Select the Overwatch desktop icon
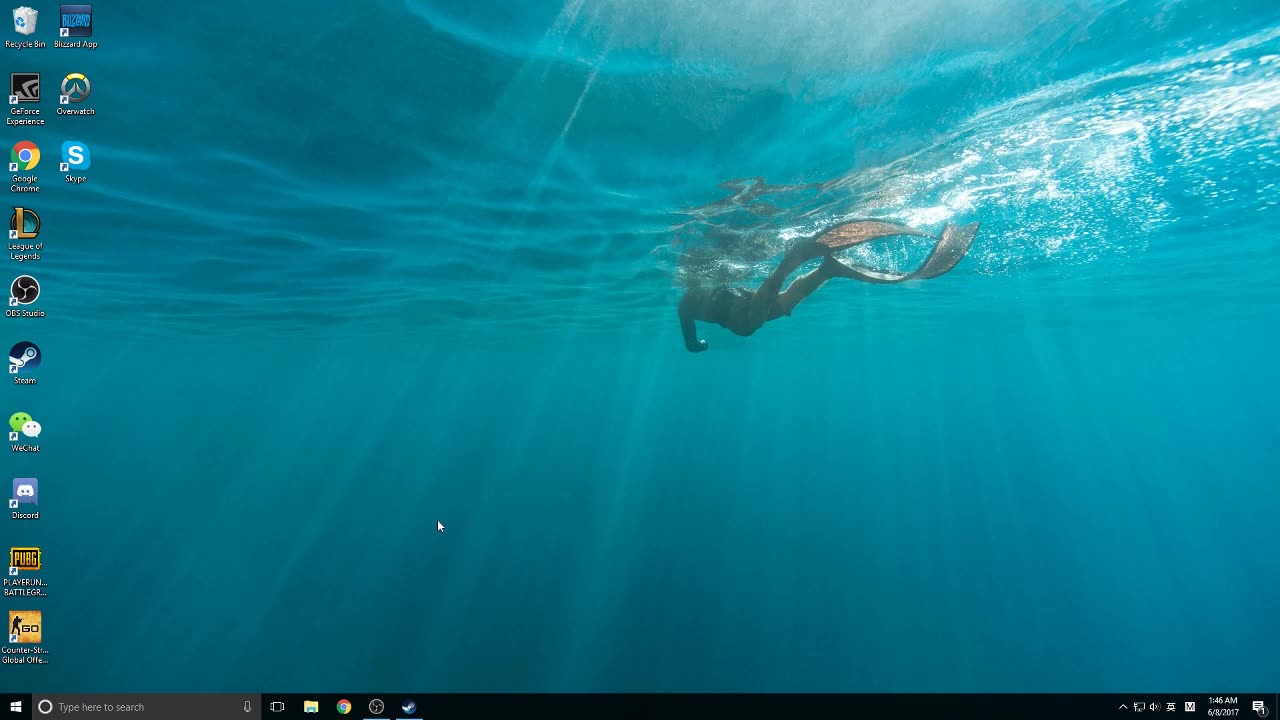The height and width of the screenshot is (720, 1280). pyautogui.click(x=75, y=95)
